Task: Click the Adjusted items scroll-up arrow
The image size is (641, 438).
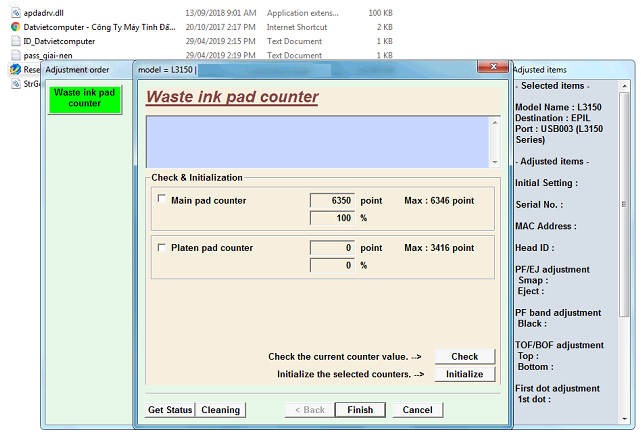Action: pos(624,86)
